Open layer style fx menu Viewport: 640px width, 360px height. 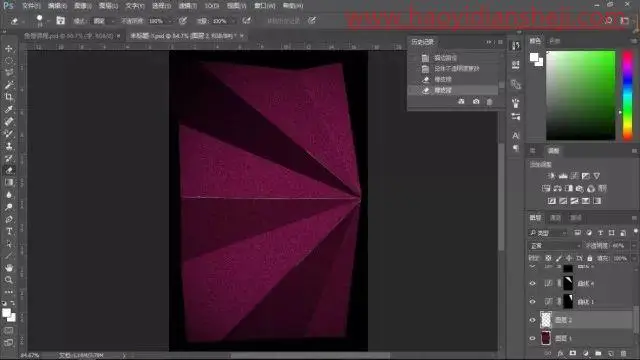(x=560, y=353)
